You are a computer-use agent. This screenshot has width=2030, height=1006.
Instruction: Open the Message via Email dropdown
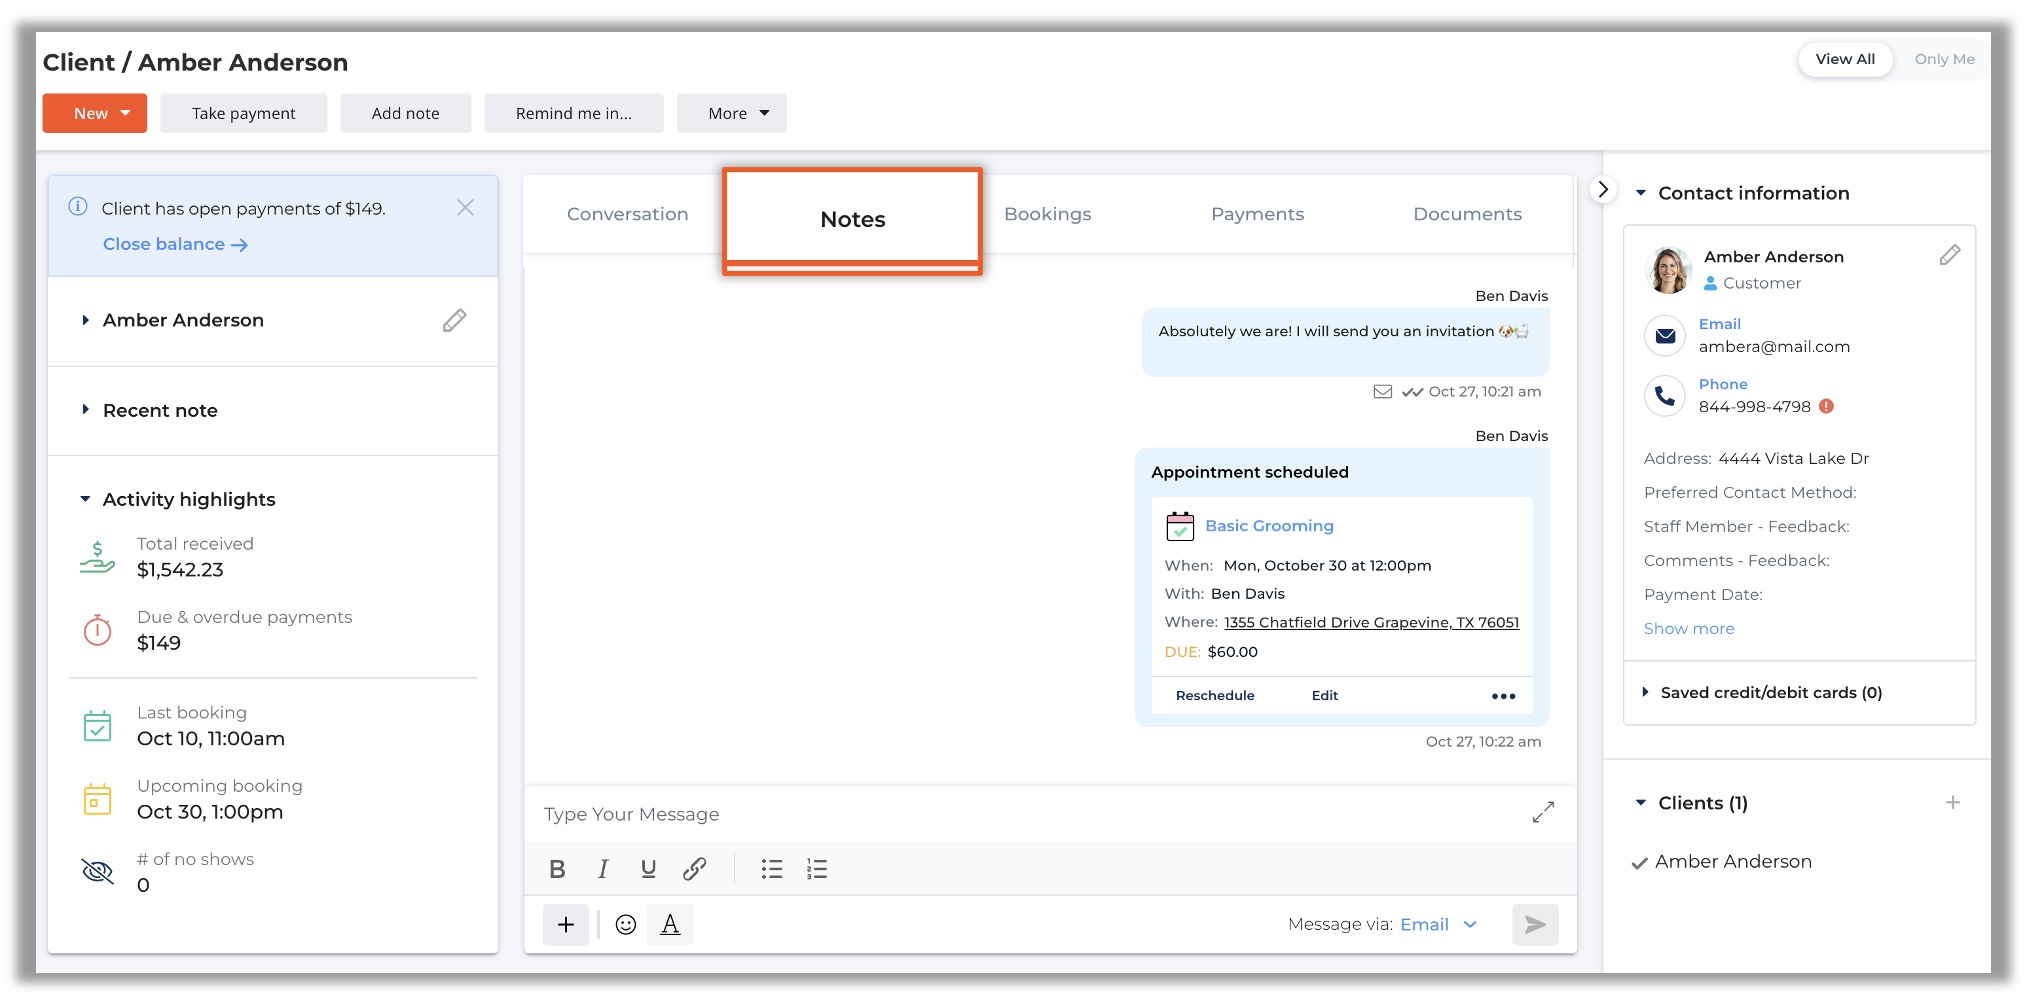pyautogui.click(x=1437, y=924)
